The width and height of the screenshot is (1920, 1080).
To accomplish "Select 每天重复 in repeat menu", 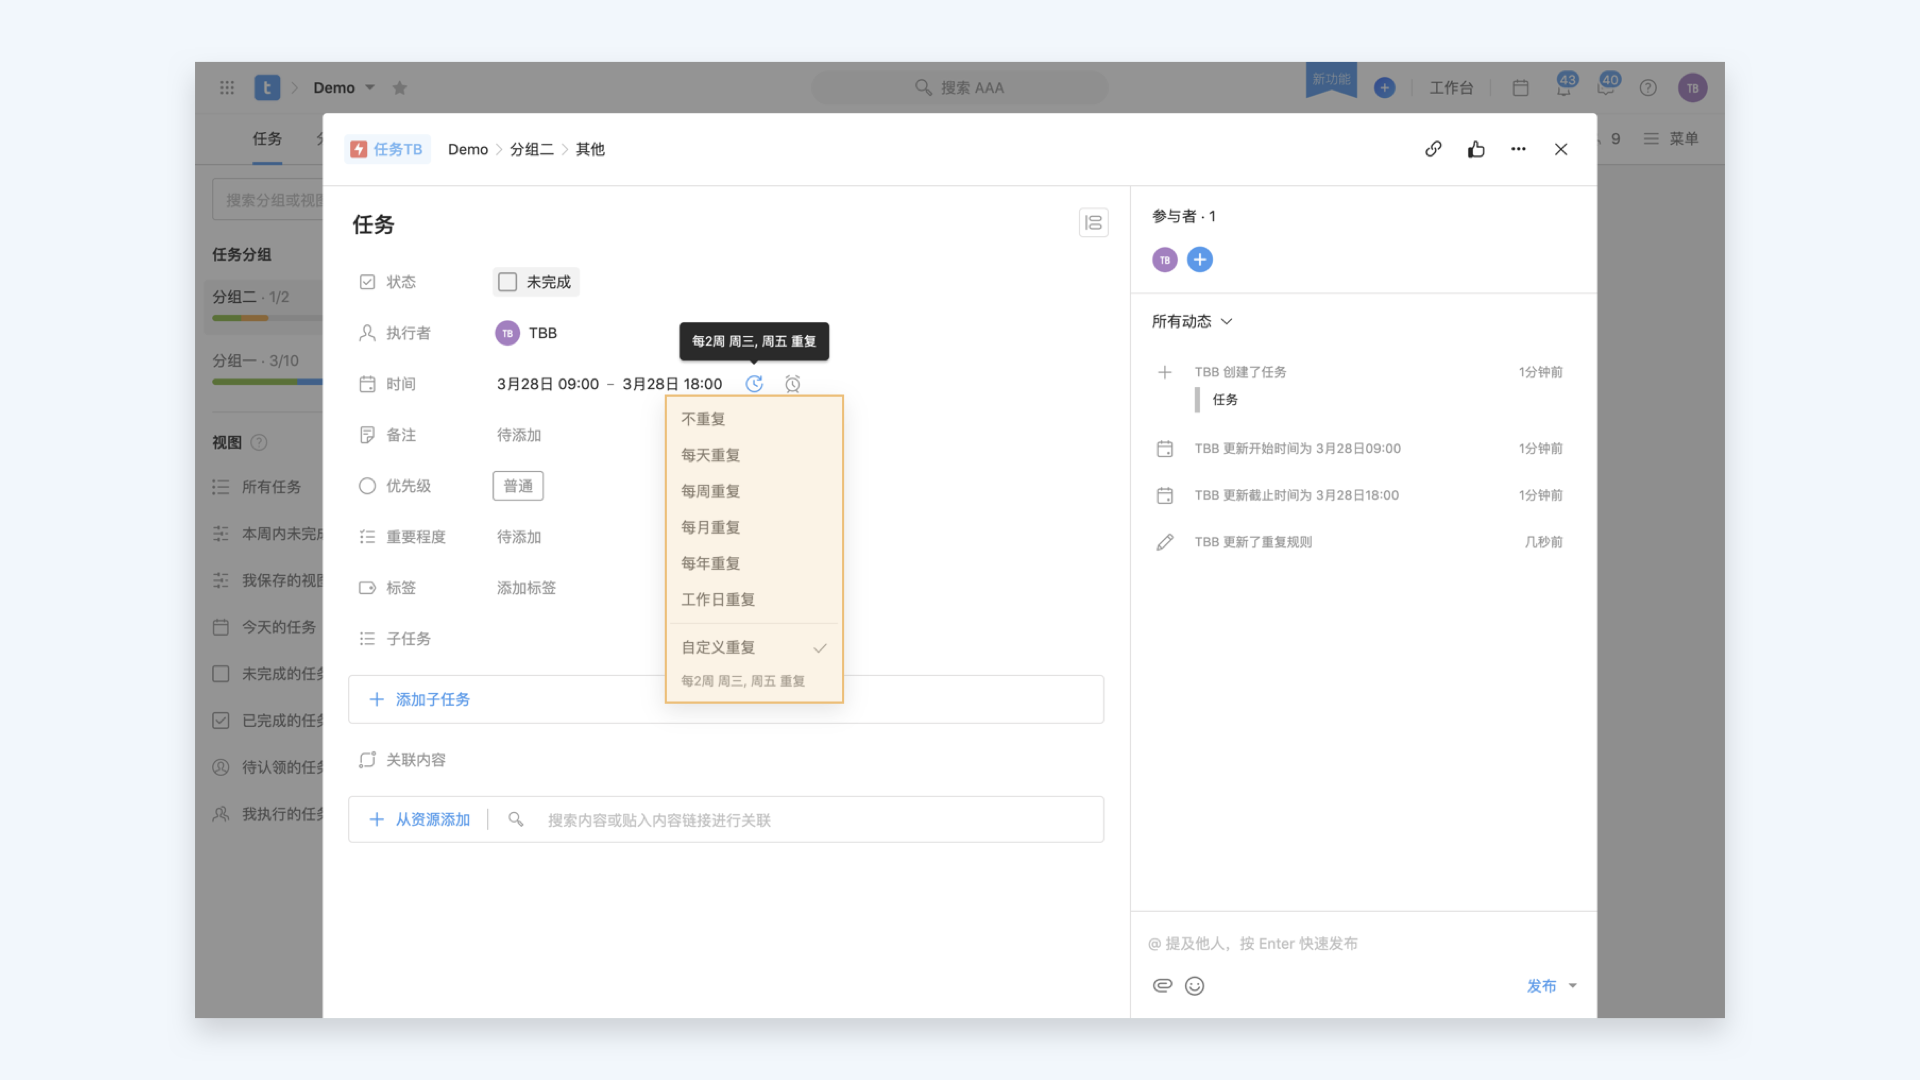I will (x=754, y=455).
